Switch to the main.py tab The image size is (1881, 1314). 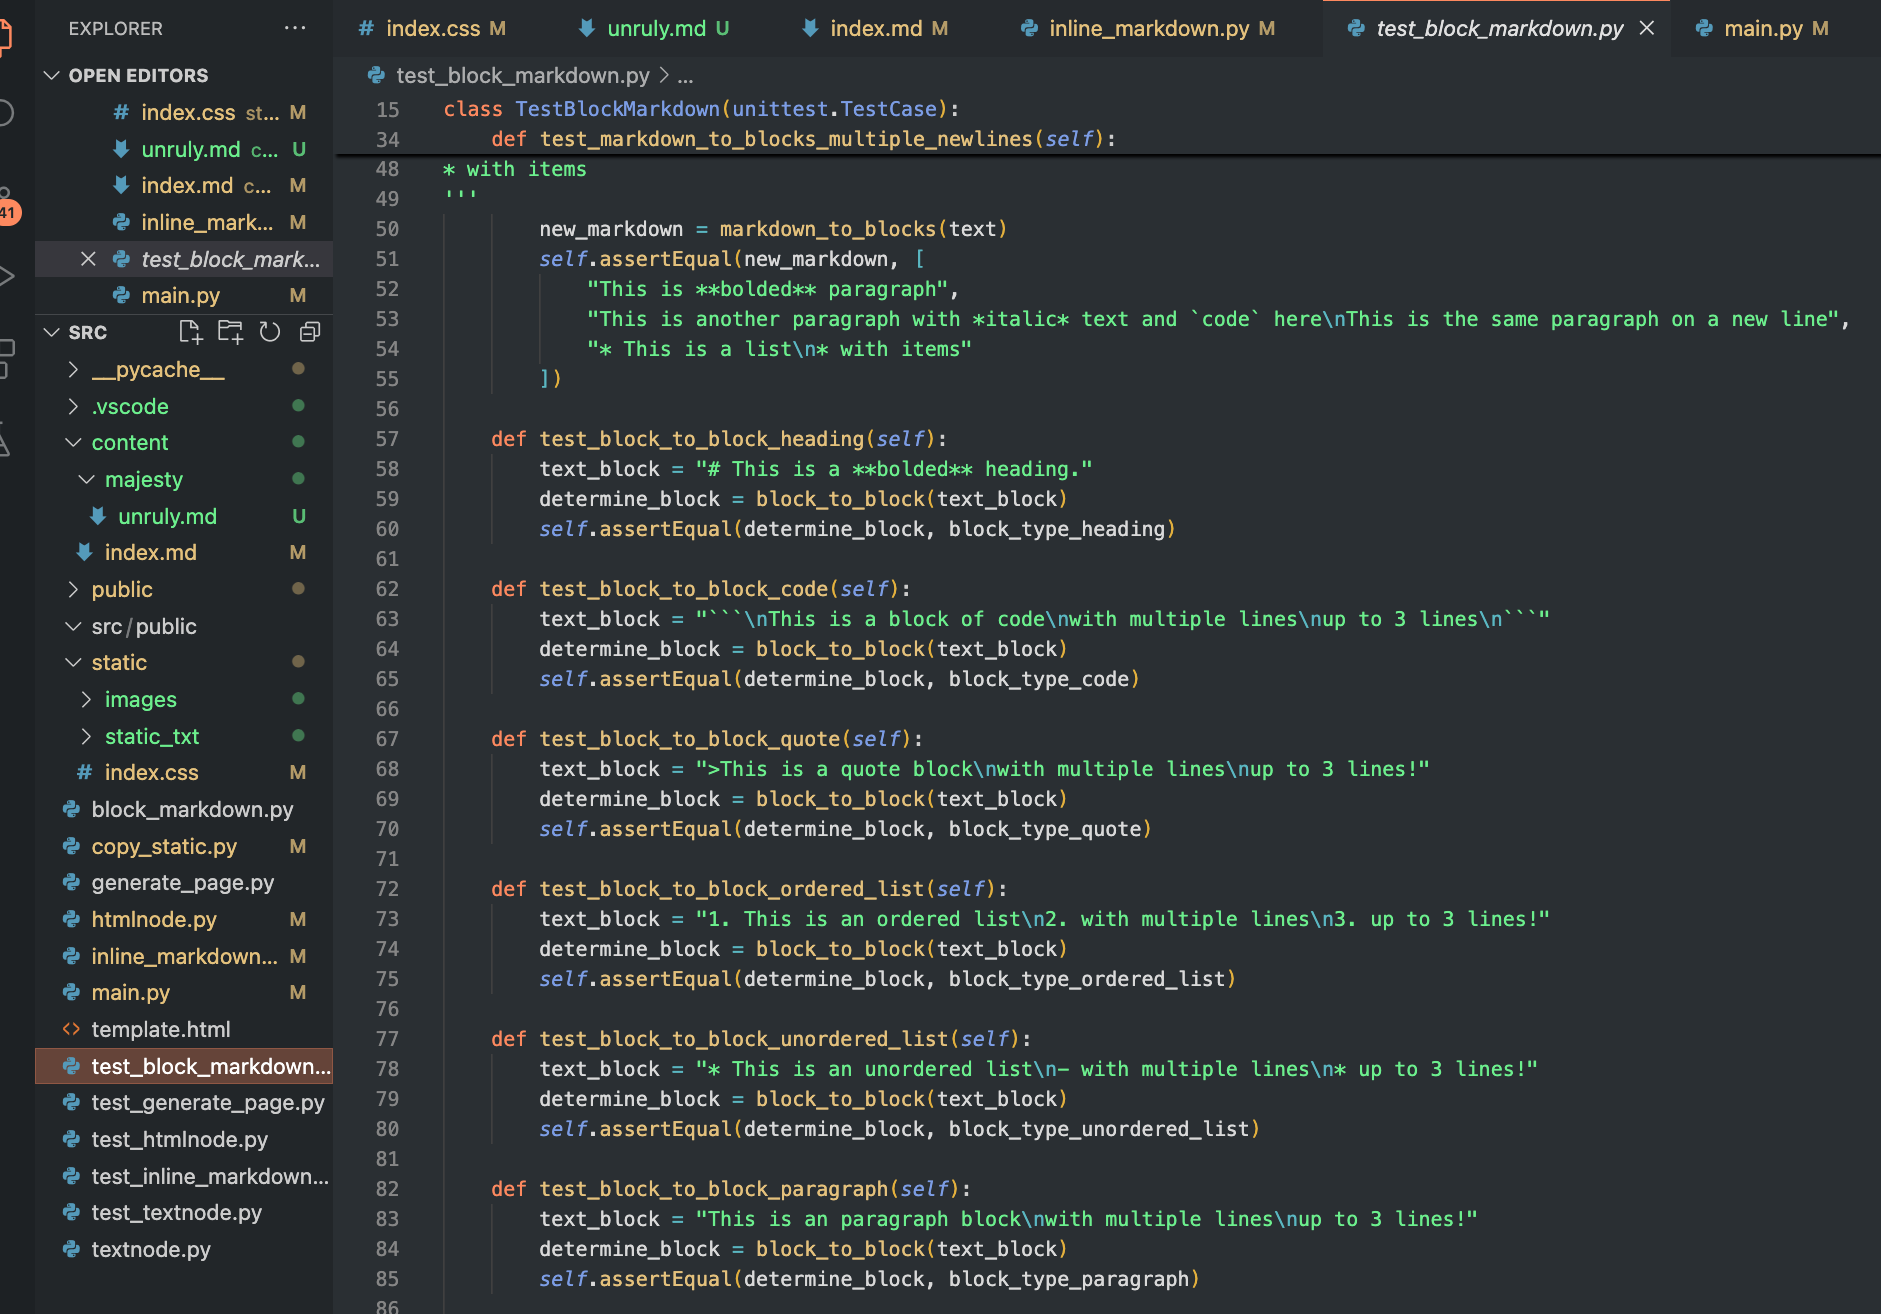(1763, 28)
